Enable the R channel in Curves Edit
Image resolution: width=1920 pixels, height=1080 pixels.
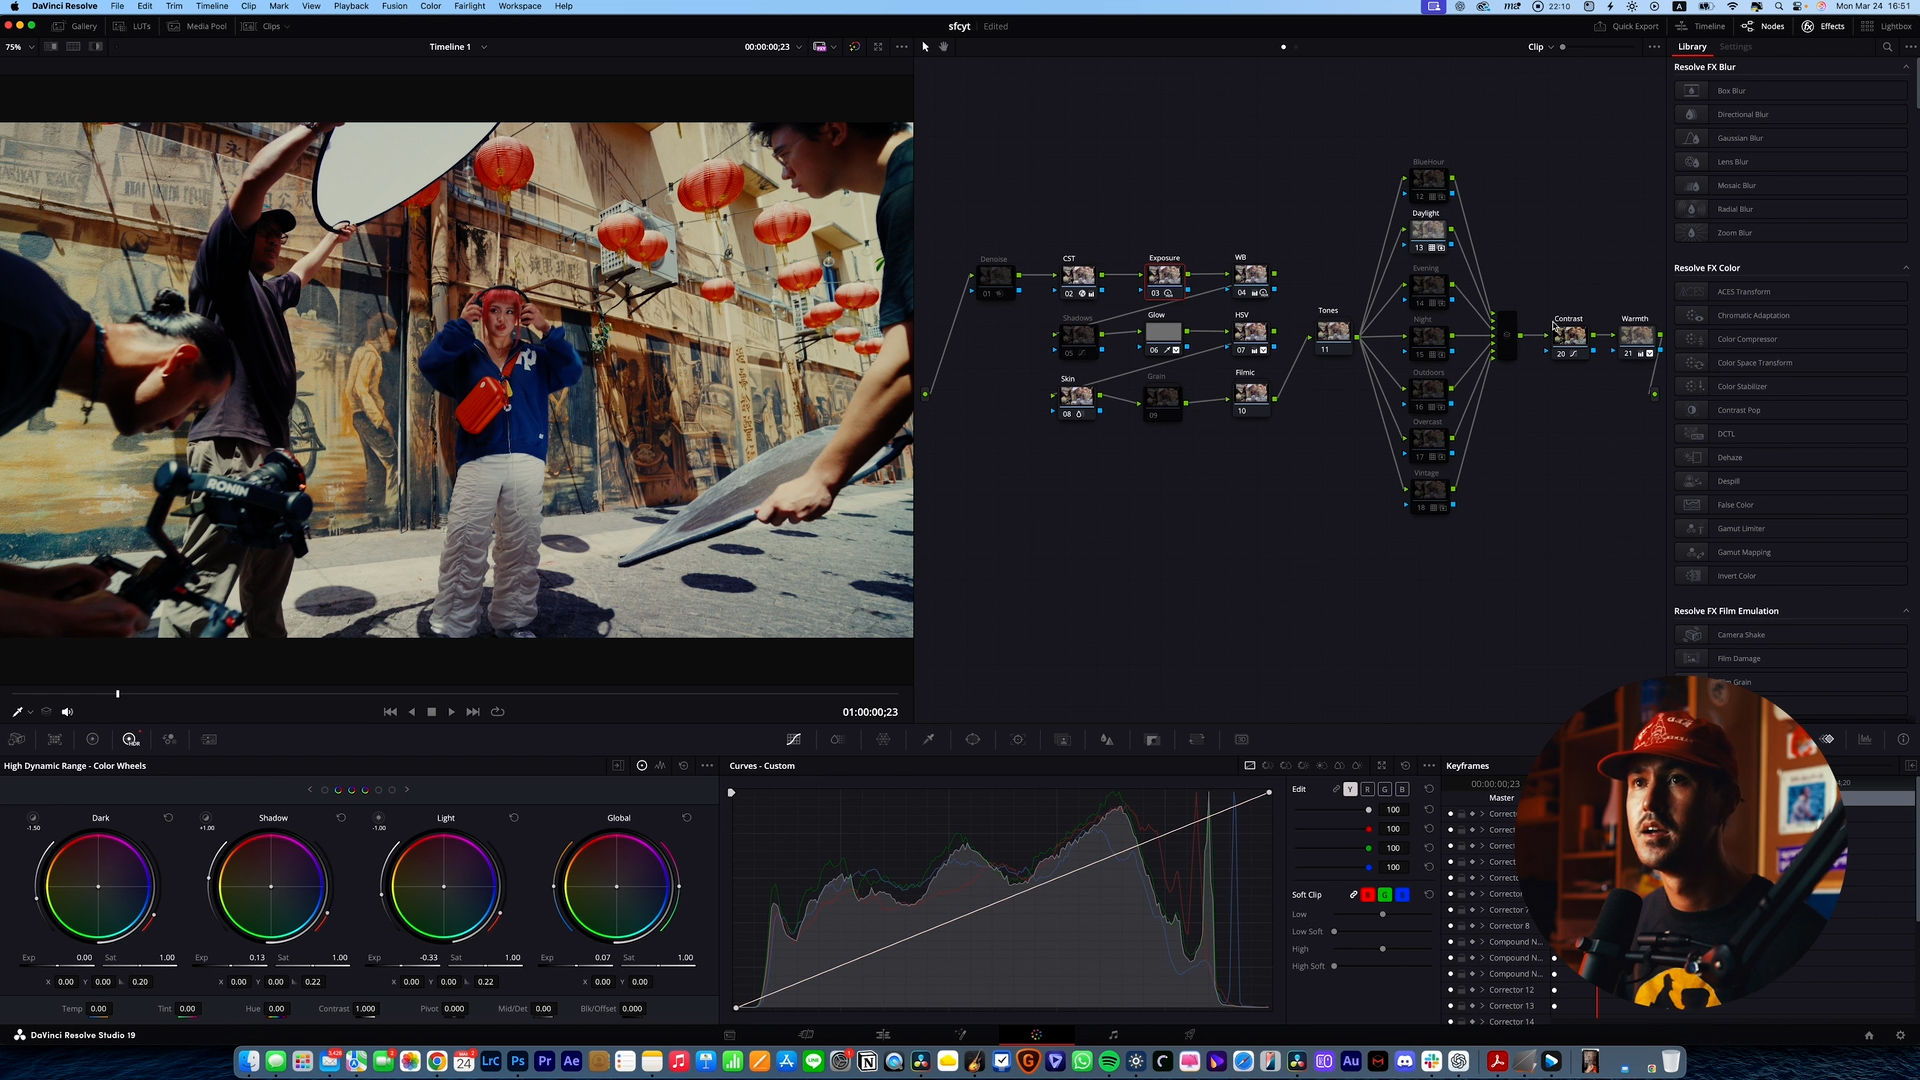click(1367, 790)
